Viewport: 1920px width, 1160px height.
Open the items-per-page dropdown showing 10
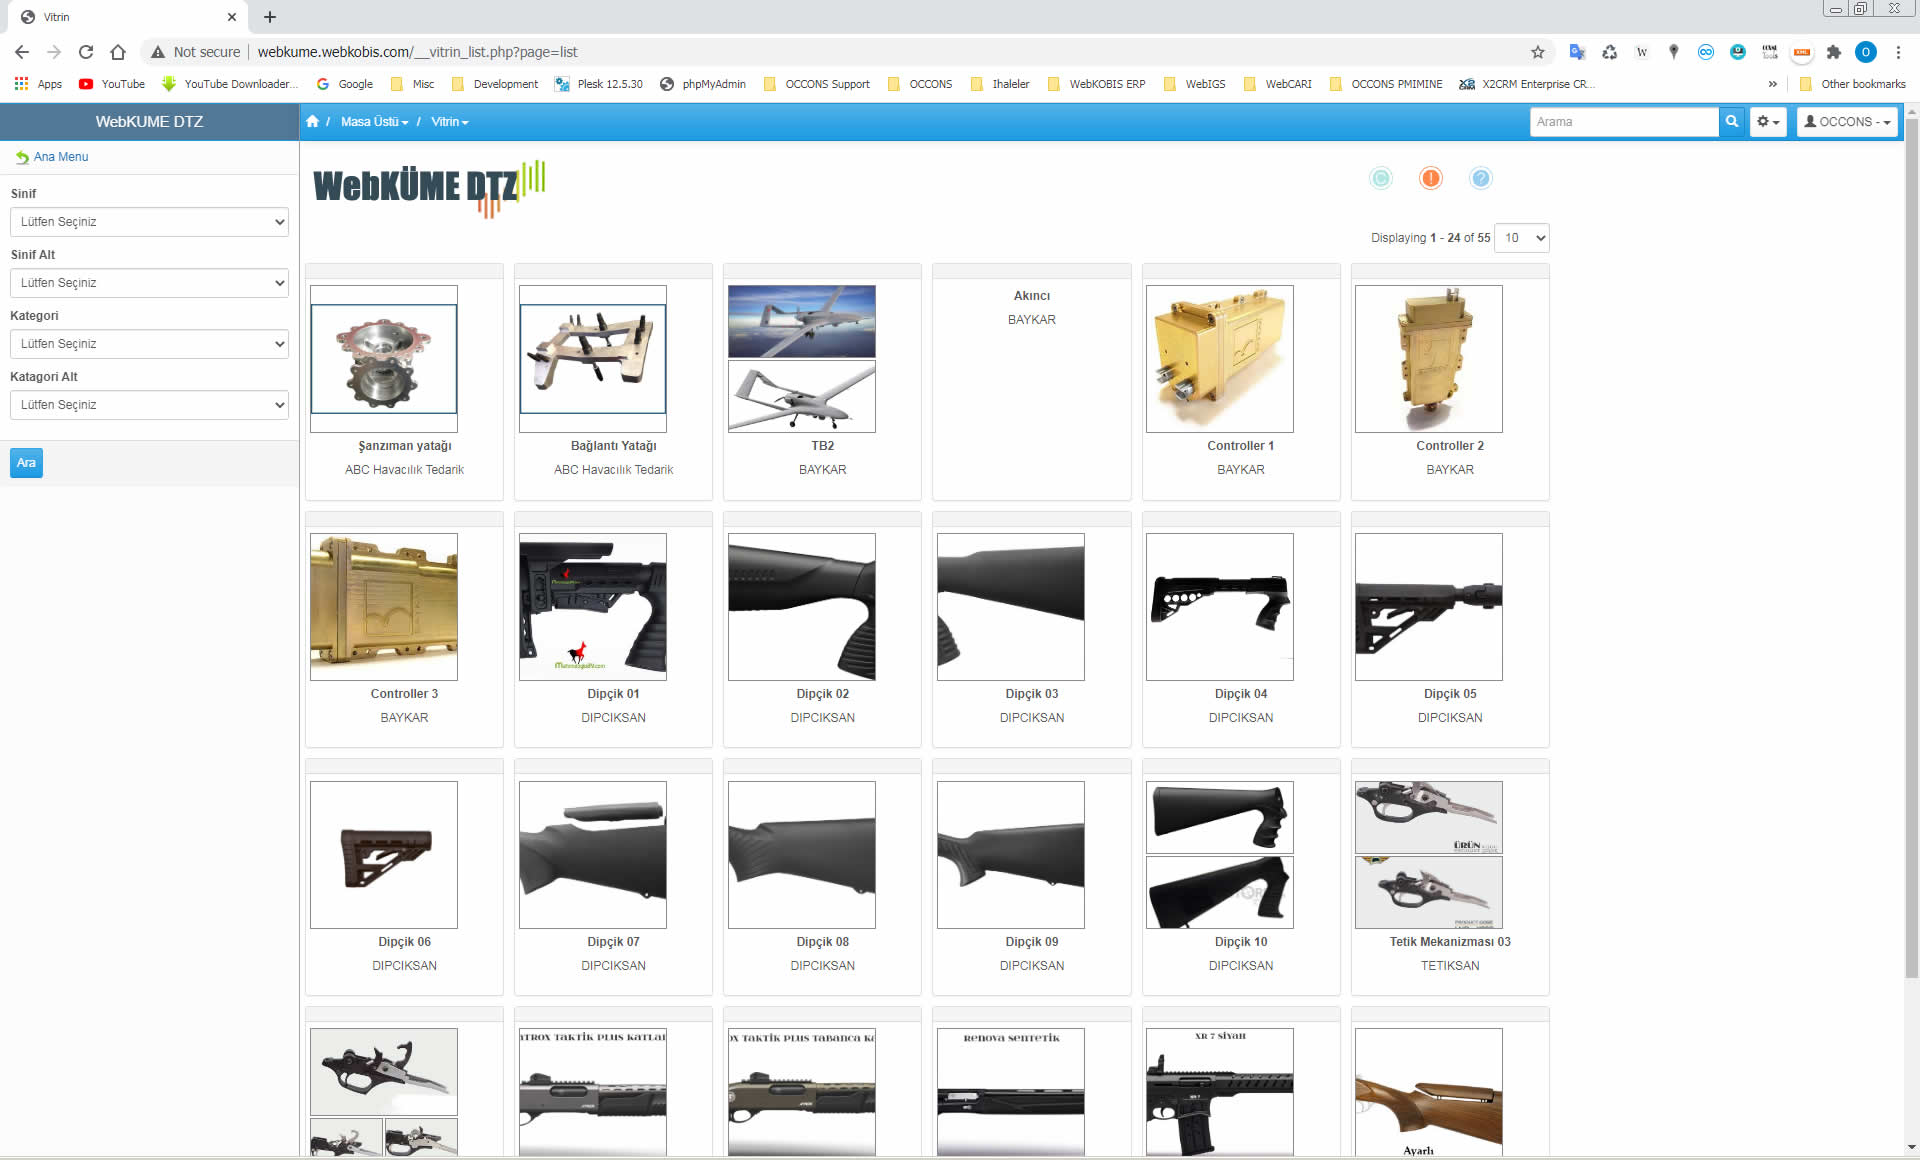click(1521, 238)
